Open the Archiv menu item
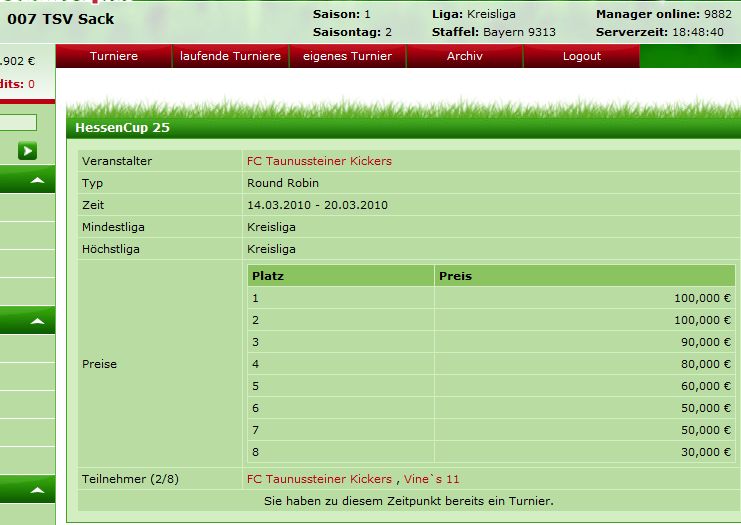The height and width of the screenshot is (525, 741). coord(464,57)
